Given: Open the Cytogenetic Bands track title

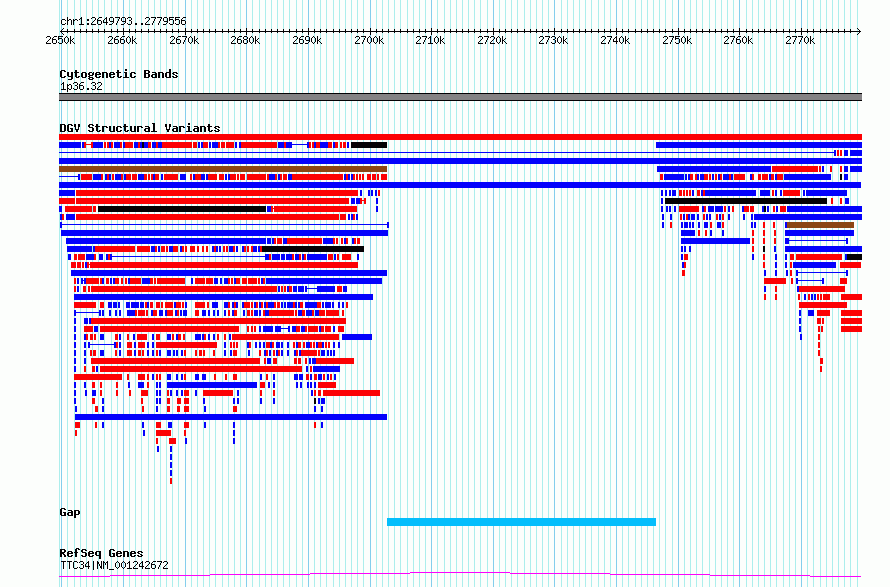Looking at the screenshot, I should [x=119, y=74].
